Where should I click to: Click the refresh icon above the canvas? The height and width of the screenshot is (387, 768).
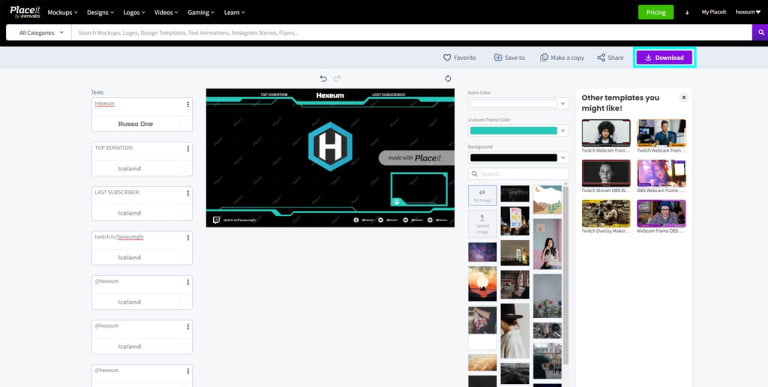tap(448, 78)
